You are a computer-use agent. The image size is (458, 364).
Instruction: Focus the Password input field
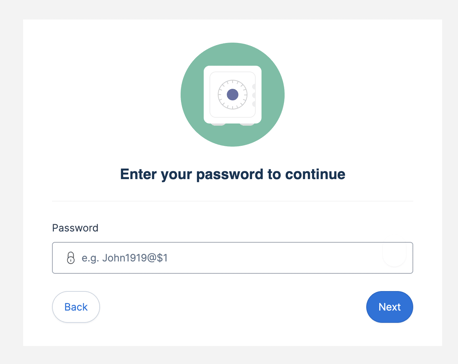pyautogui.click(x=233, y=258)
